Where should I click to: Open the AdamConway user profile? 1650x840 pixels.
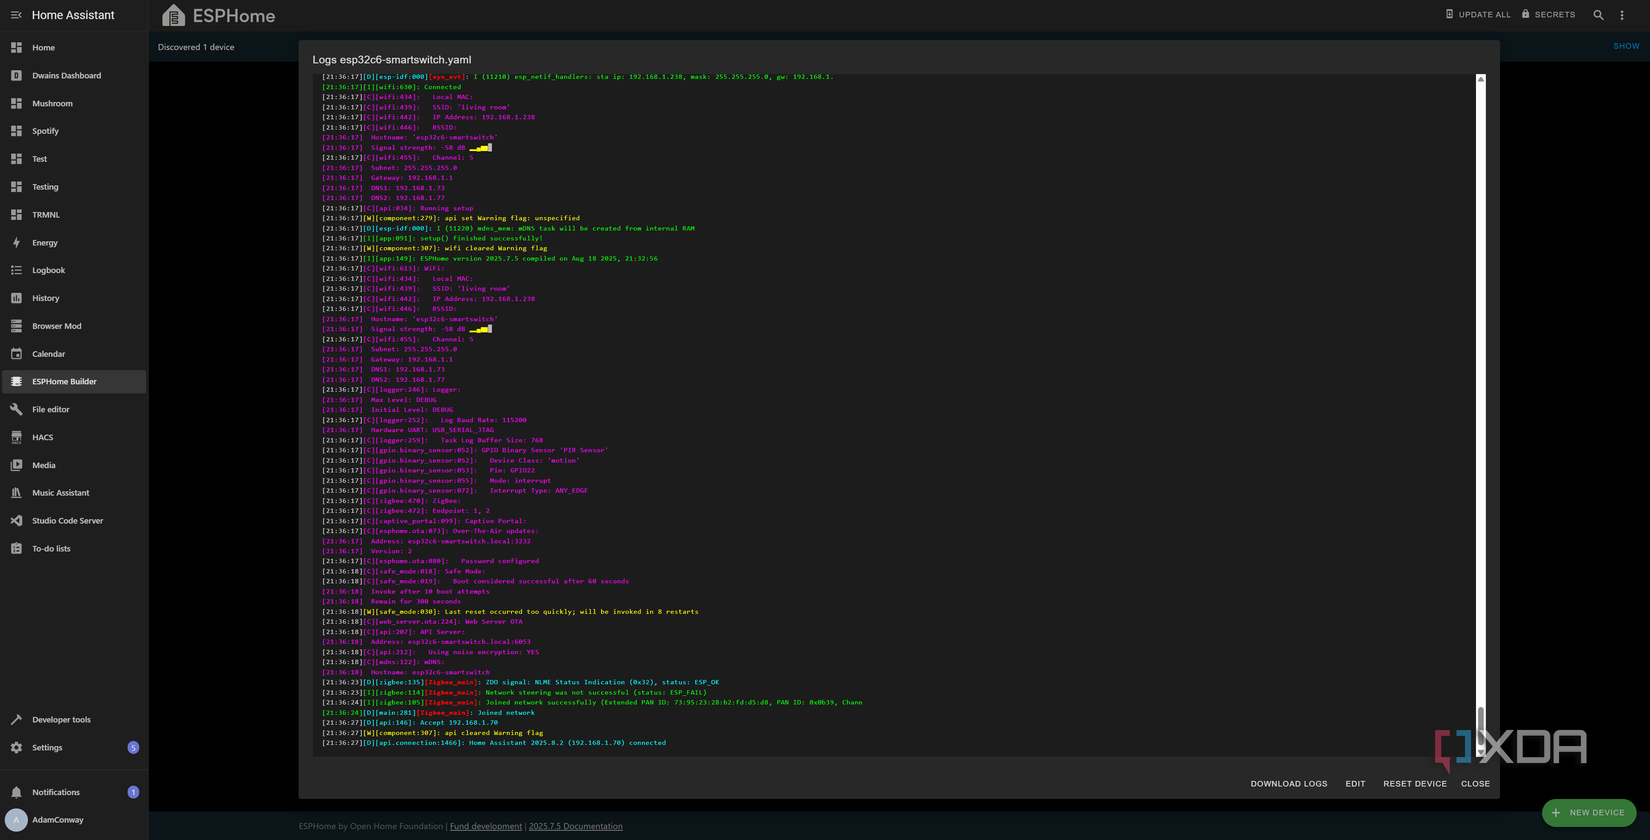point(74,820)
